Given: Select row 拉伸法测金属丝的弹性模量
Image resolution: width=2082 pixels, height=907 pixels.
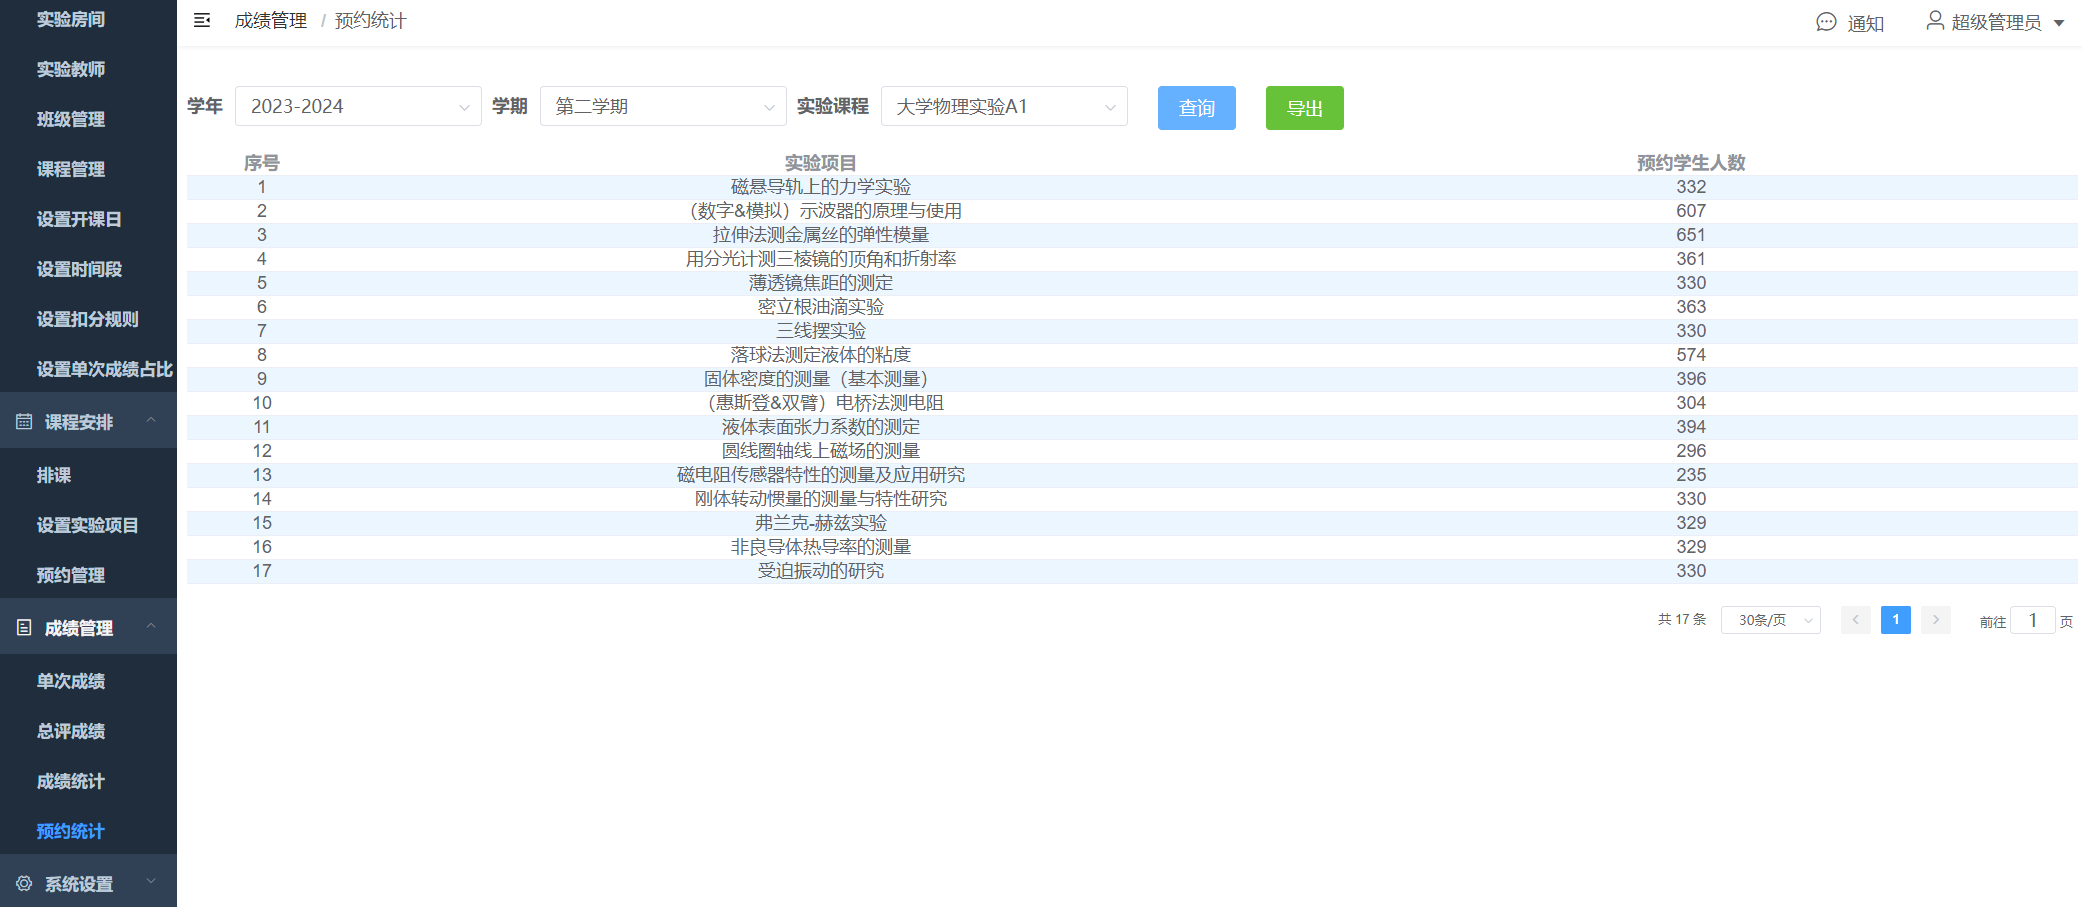Looking at the screenshot, I should coord(1132,235).
